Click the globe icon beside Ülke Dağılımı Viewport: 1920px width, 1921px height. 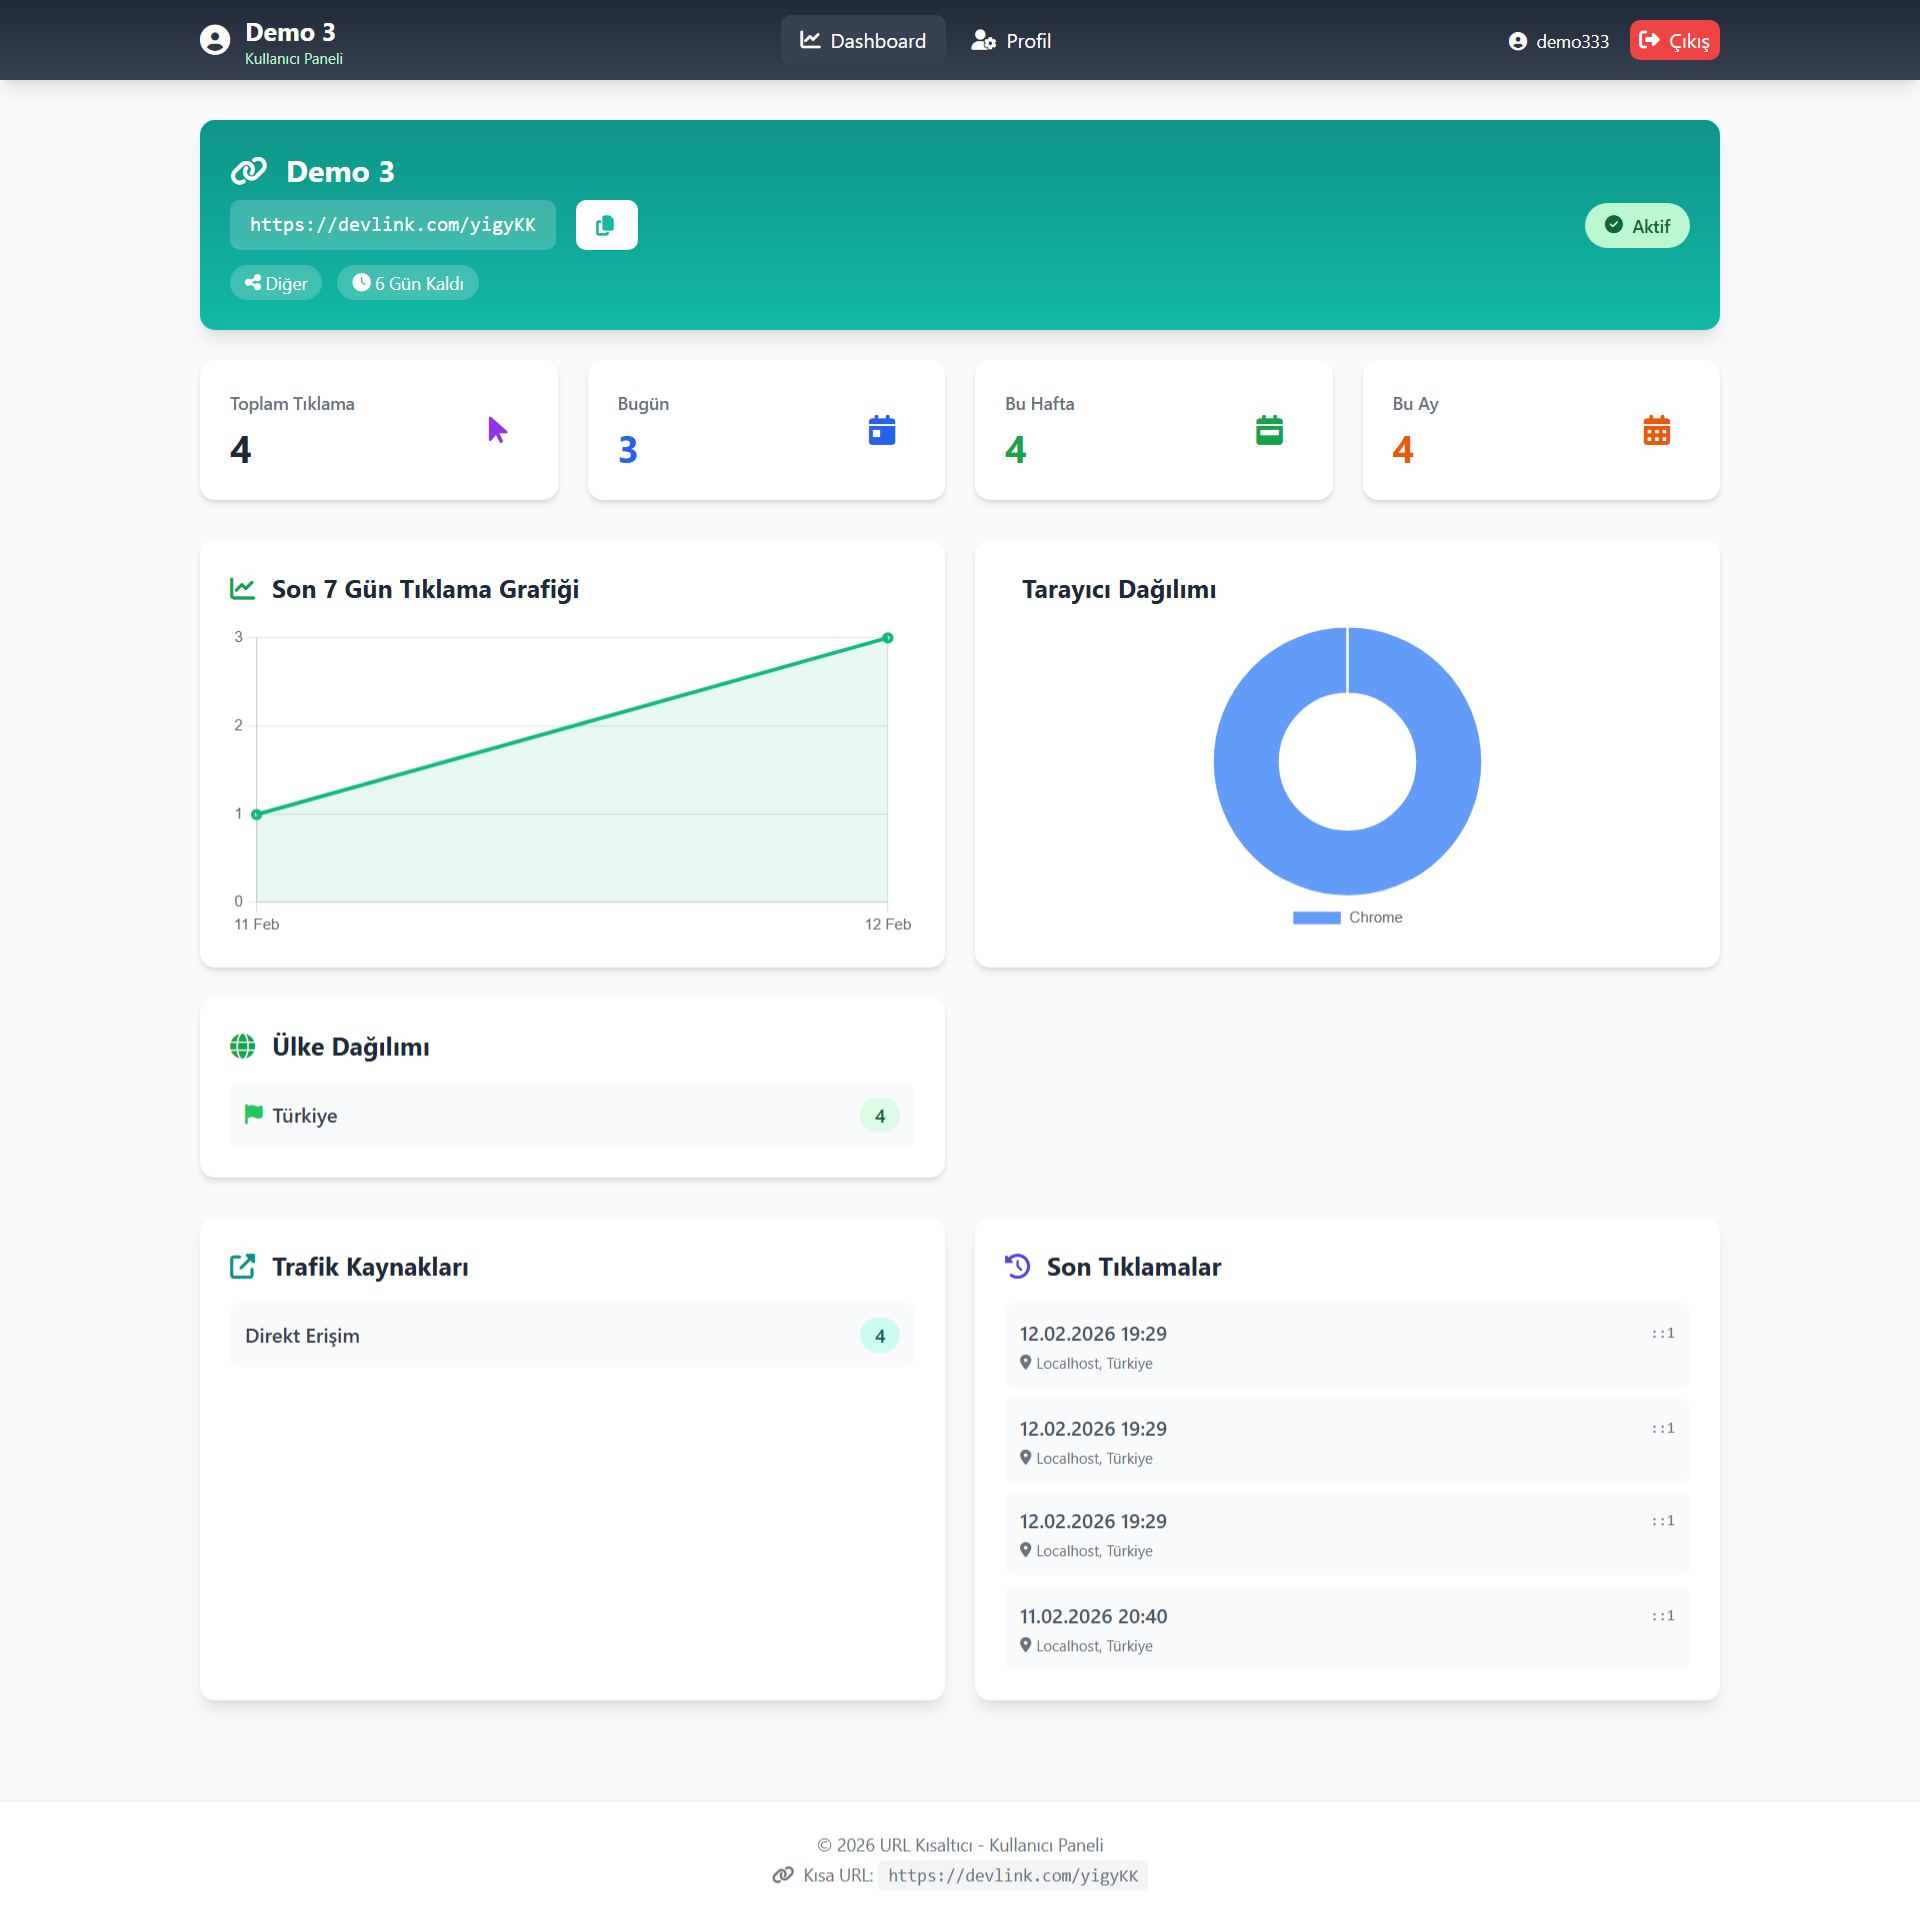pyautogui.click(x=243, y=1046)
